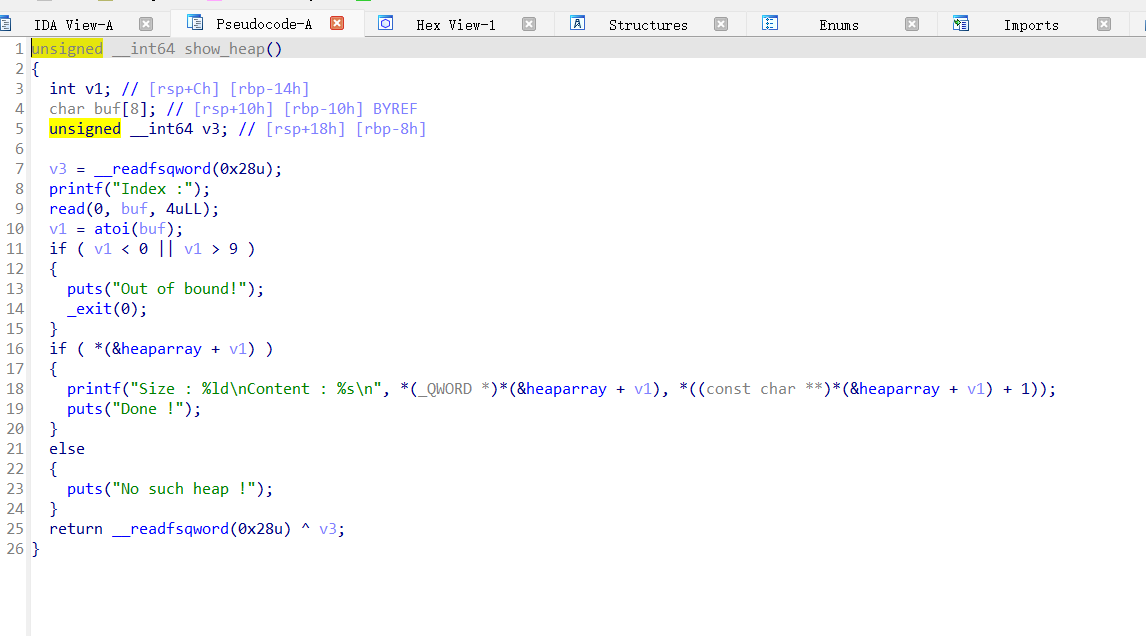Close the IDA View-A tab

tap(146, 24)
